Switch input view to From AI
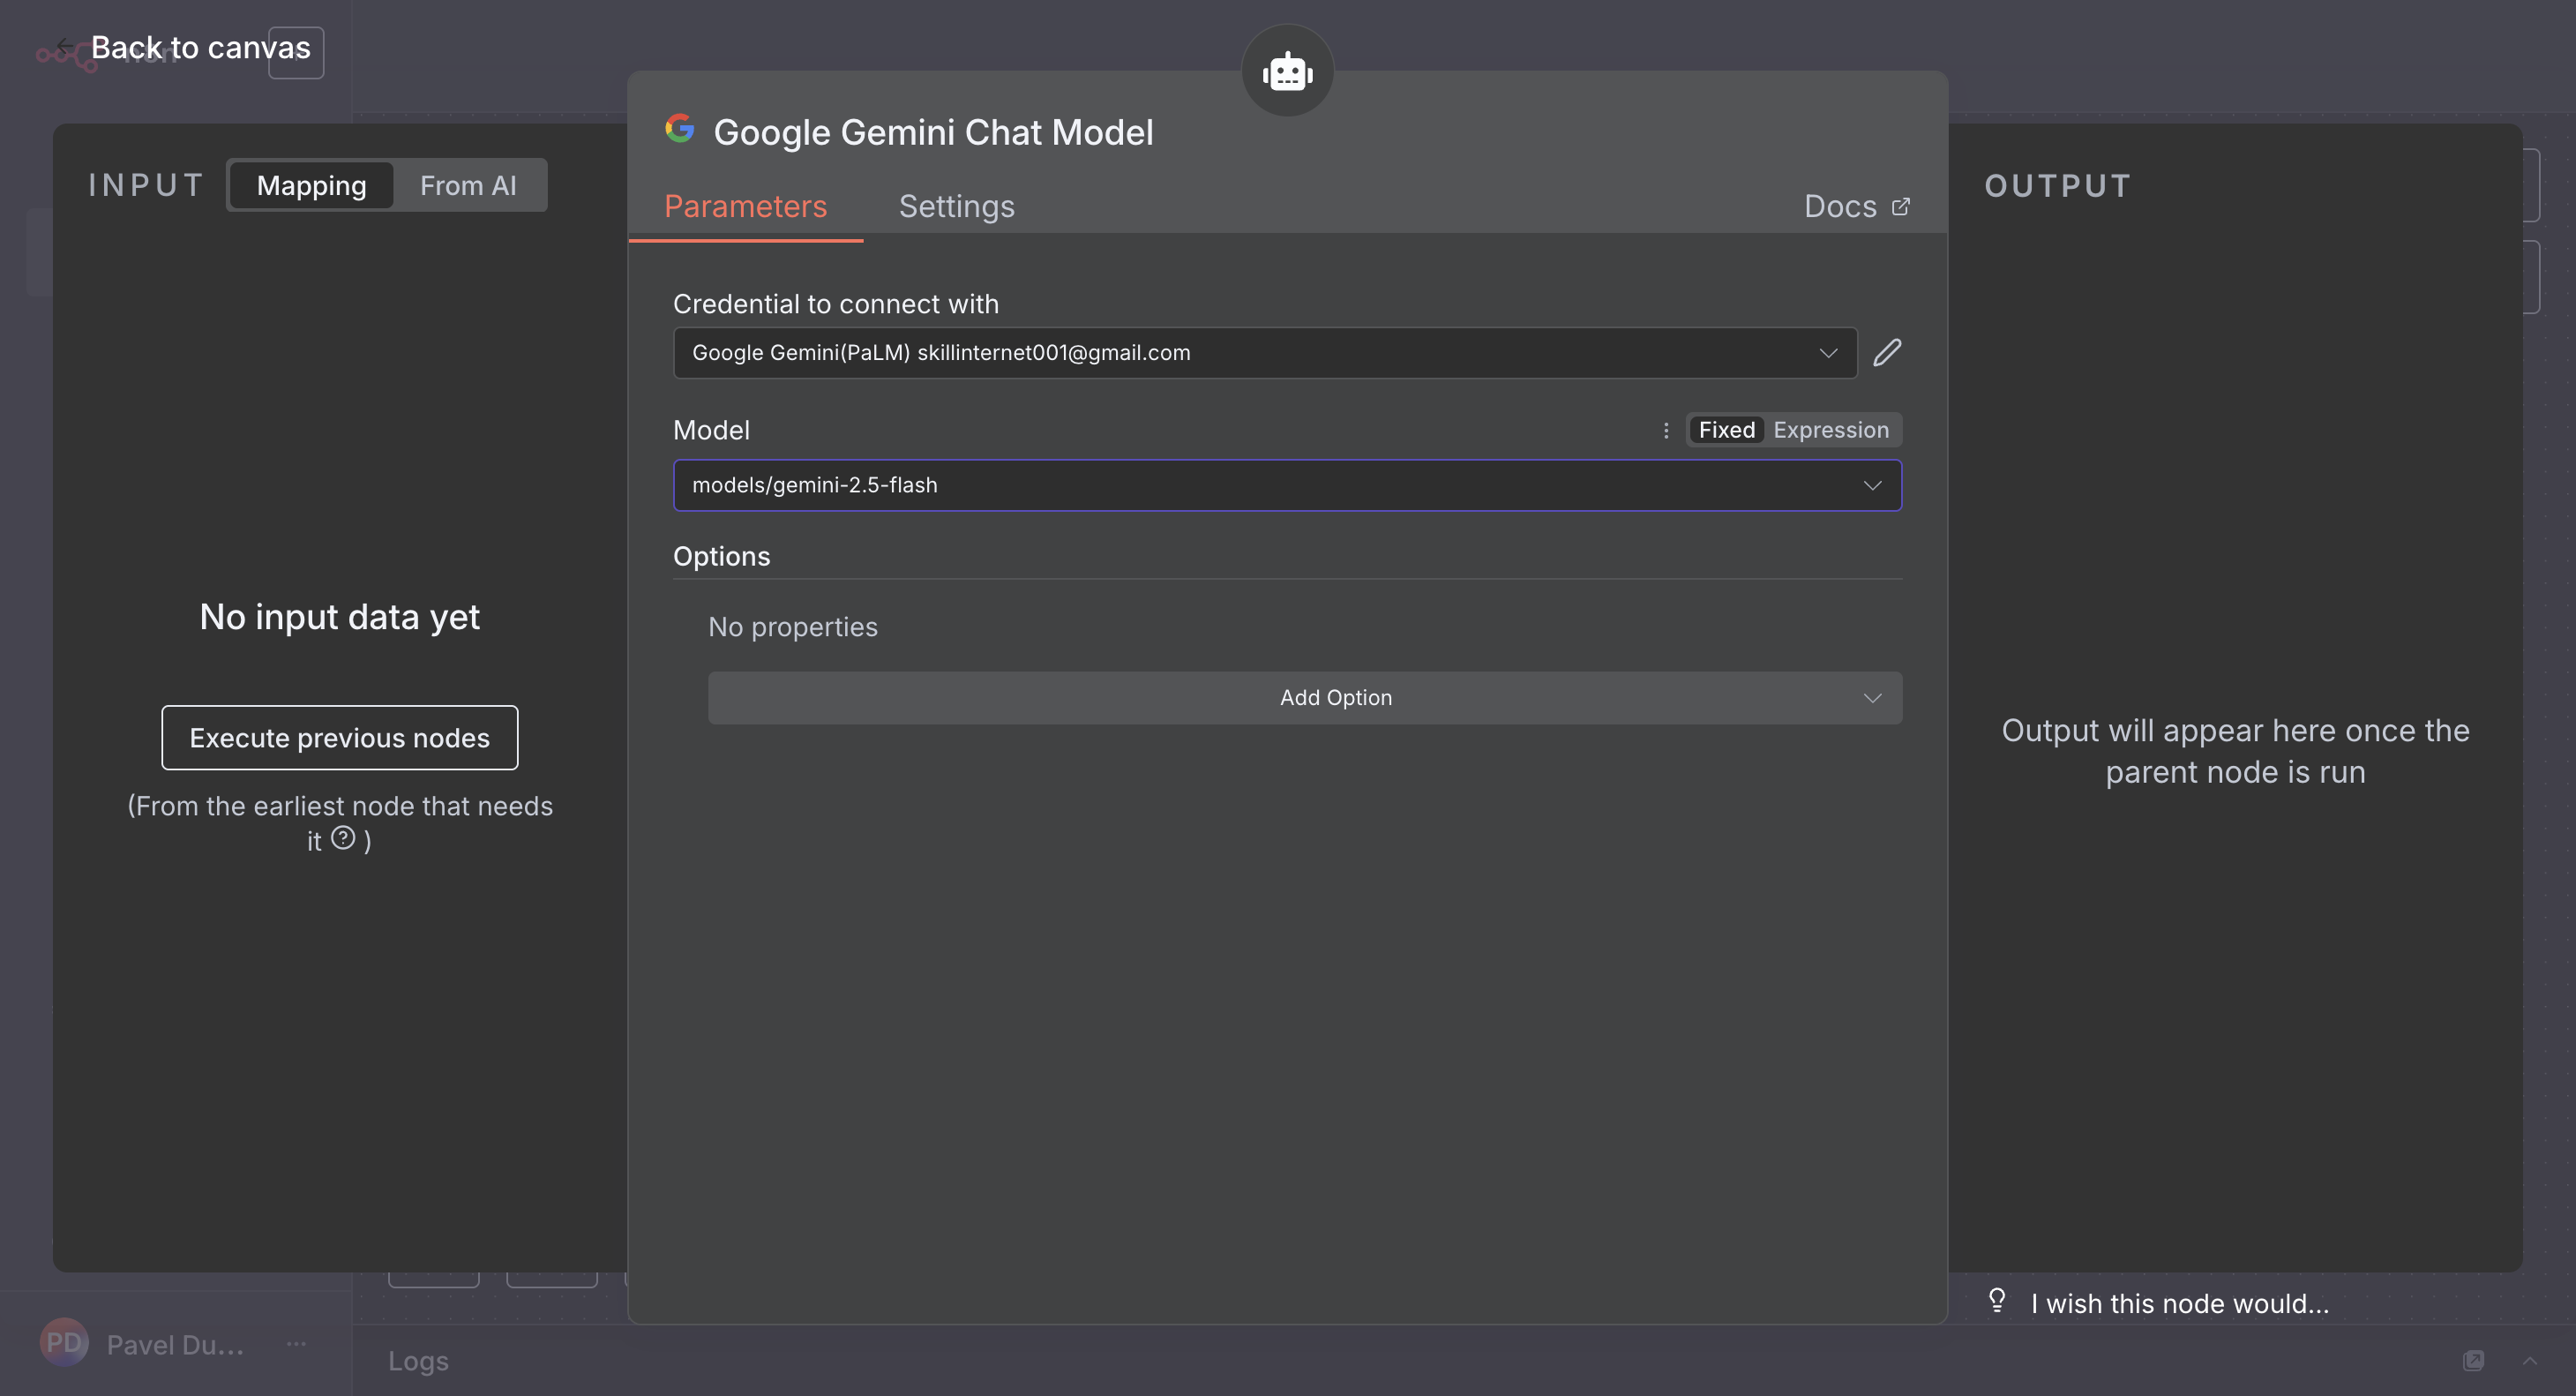 point(467,186)
